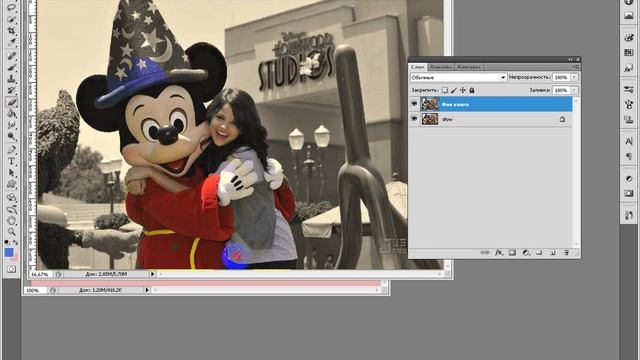The height and width of the screenshot is (360, 640).
Task: Toggle visibility of the Фон layer
Action: click(x=414, y=119)
